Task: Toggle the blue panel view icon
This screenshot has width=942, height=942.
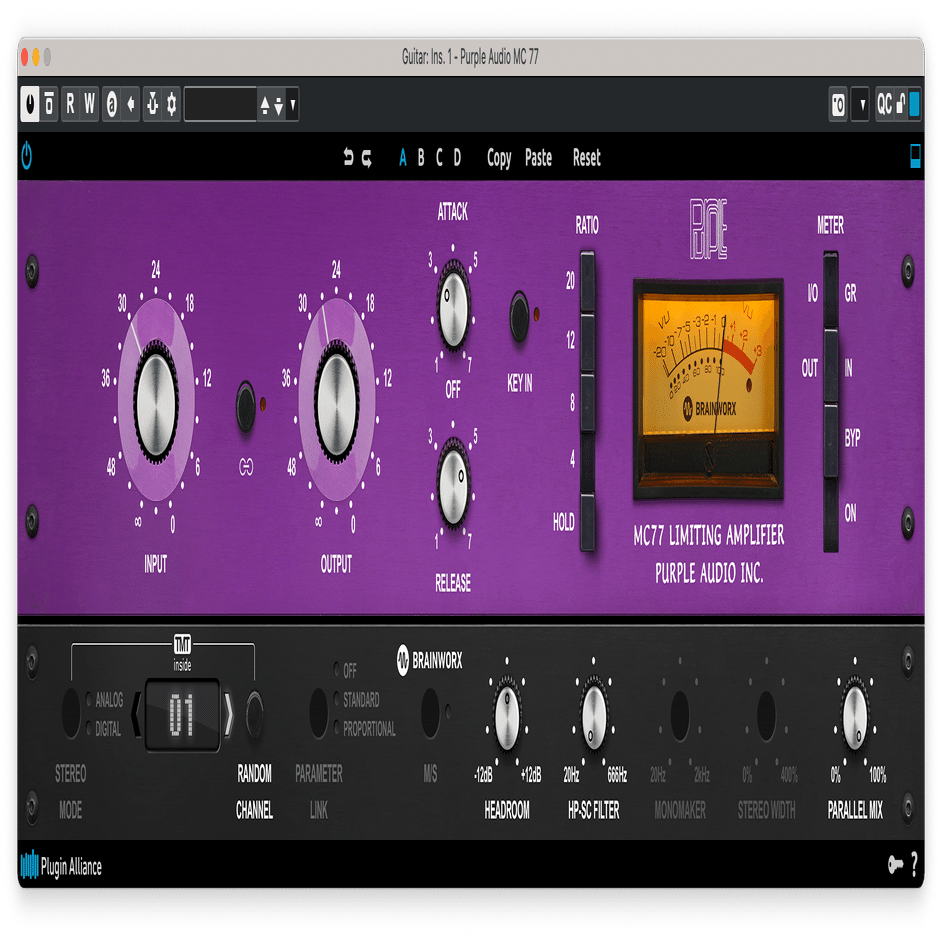Action: tap(915, 156)
